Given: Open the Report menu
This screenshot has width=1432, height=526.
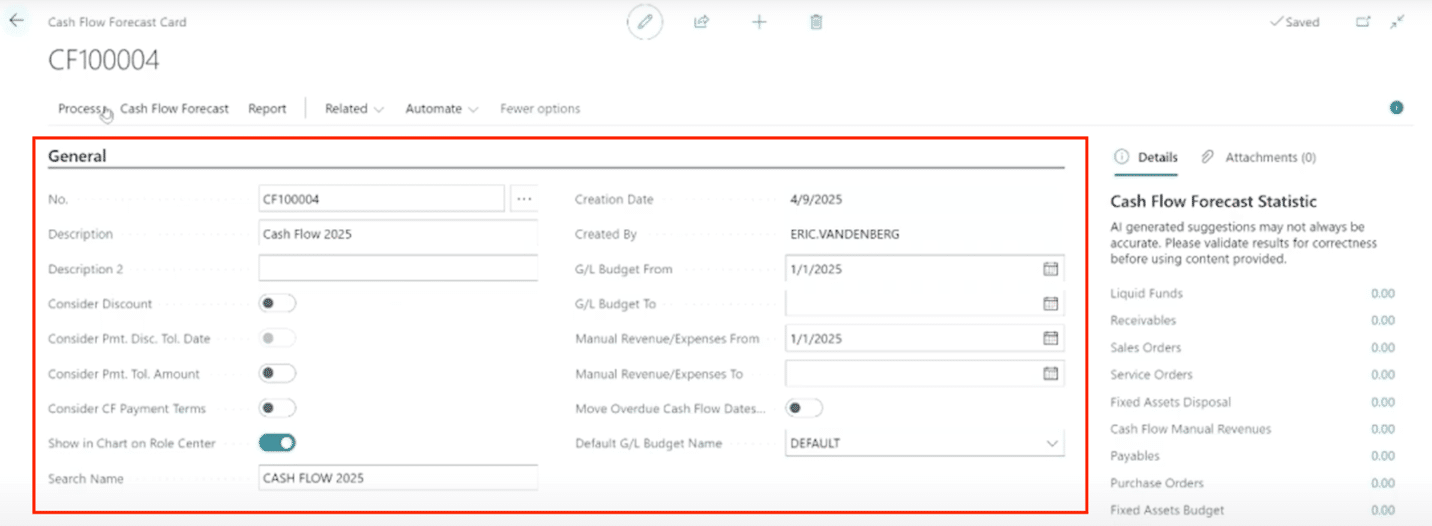Looking at the screenshot, I should pos(267,109).
